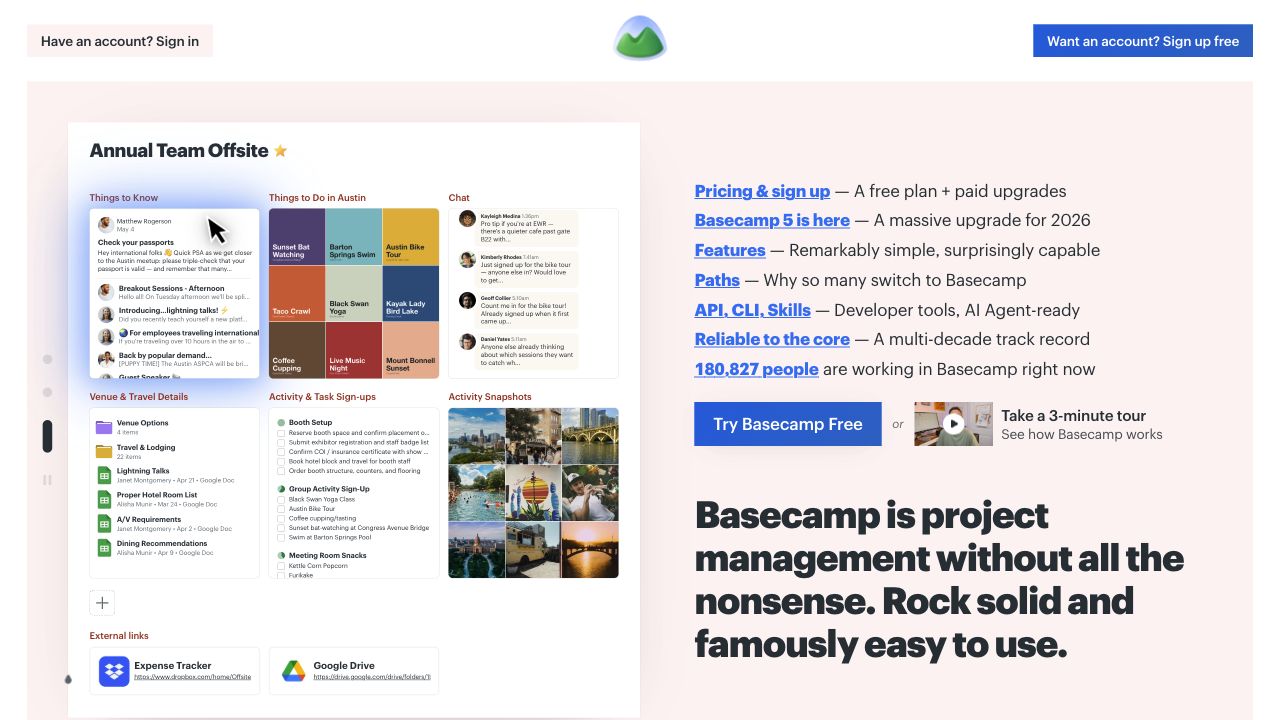The height and width of the screenshot is (720, 1280).
Task: Click the Try Basecamp Free button
Action: pos(788,424)
